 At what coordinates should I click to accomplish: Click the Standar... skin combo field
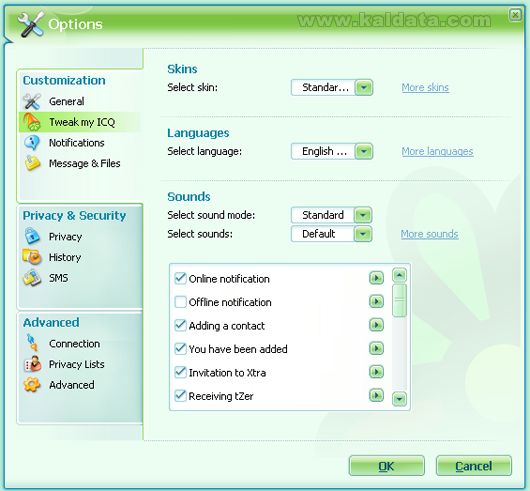tap(323, 88)
